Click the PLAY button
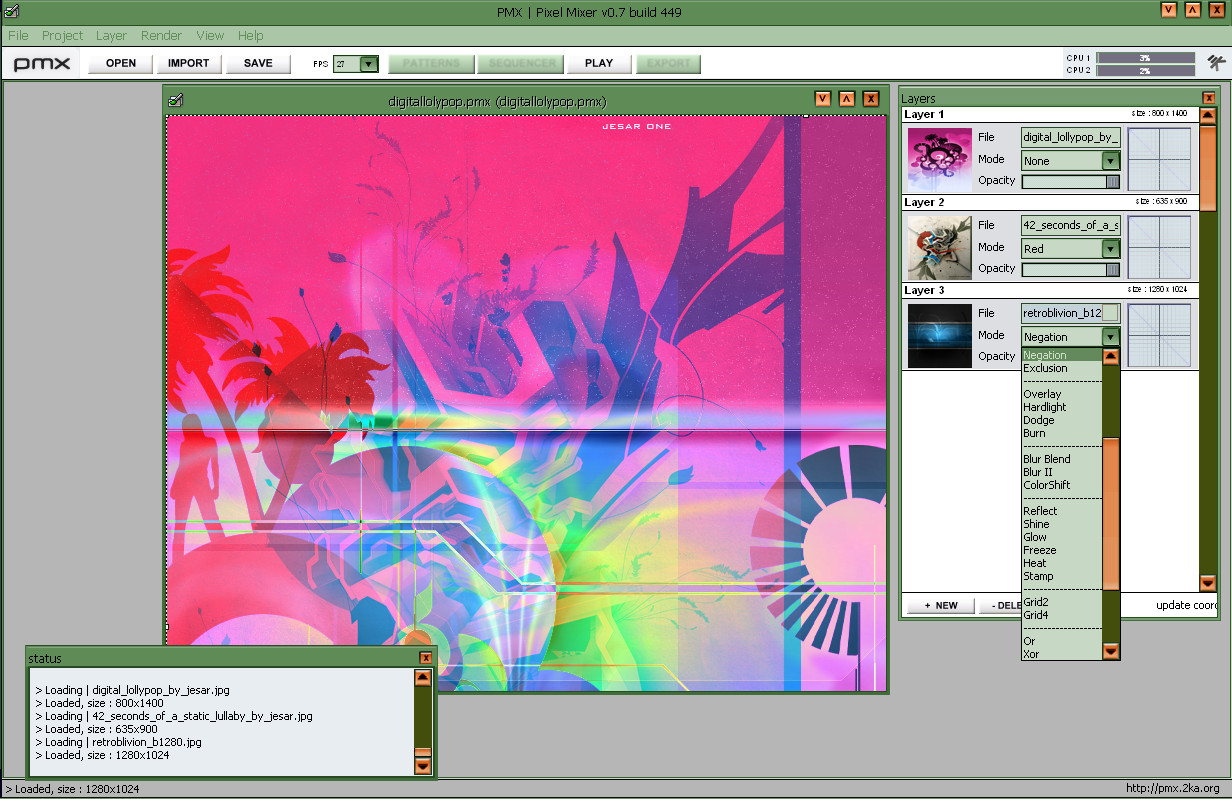The image size is (1232, 799). coord(599,63)
